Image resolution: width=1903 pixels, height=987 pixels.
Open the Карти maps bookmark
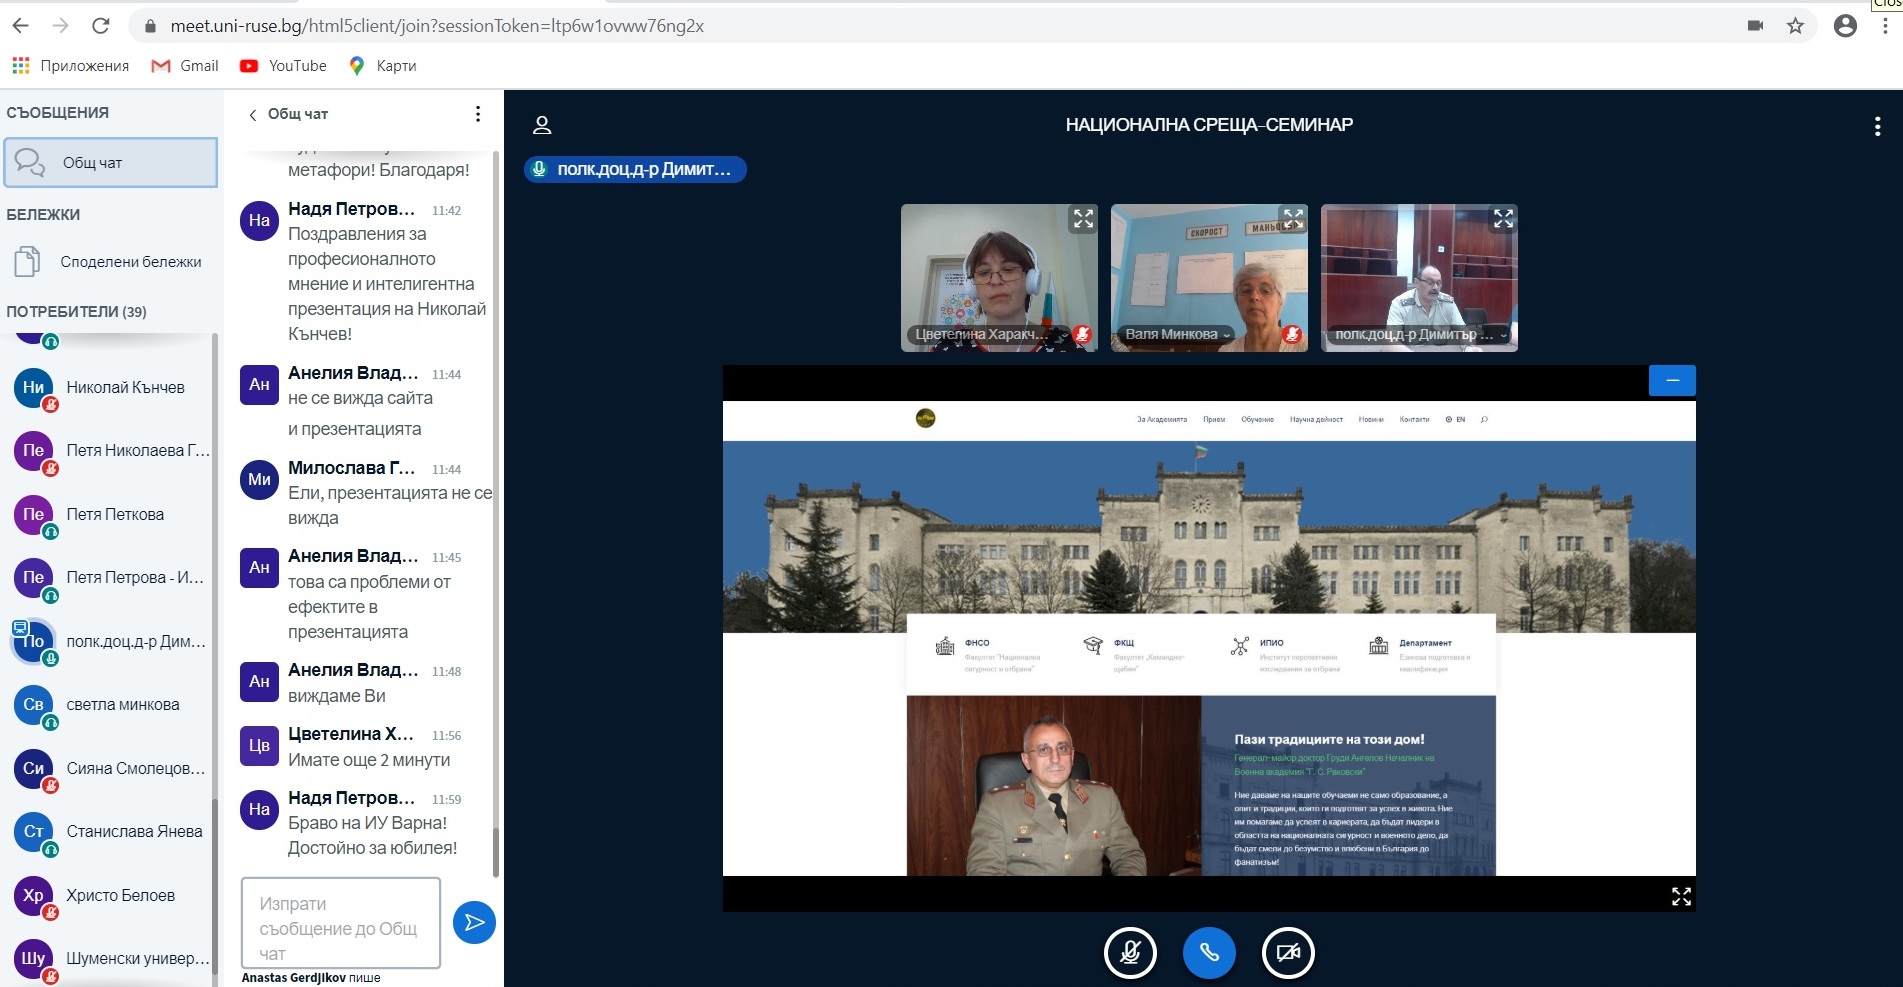click(382, 66)
